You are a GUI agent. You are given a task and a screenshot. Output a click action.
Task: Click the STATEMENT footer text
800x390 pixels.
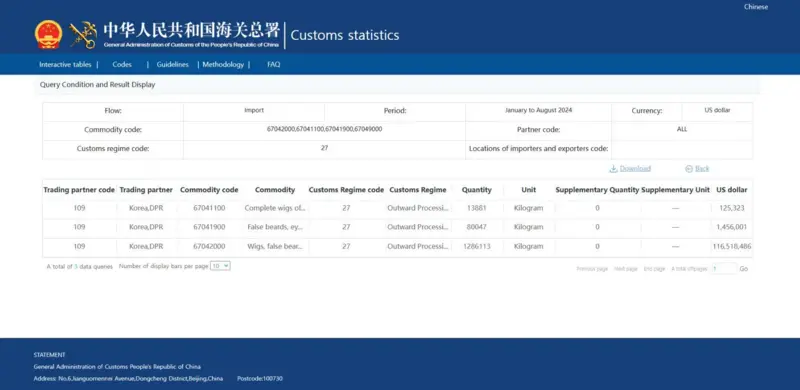click(49, 355)
